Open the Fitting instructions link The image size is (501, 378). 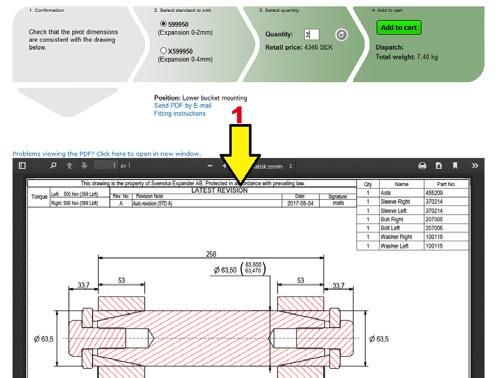coord(180,114)
